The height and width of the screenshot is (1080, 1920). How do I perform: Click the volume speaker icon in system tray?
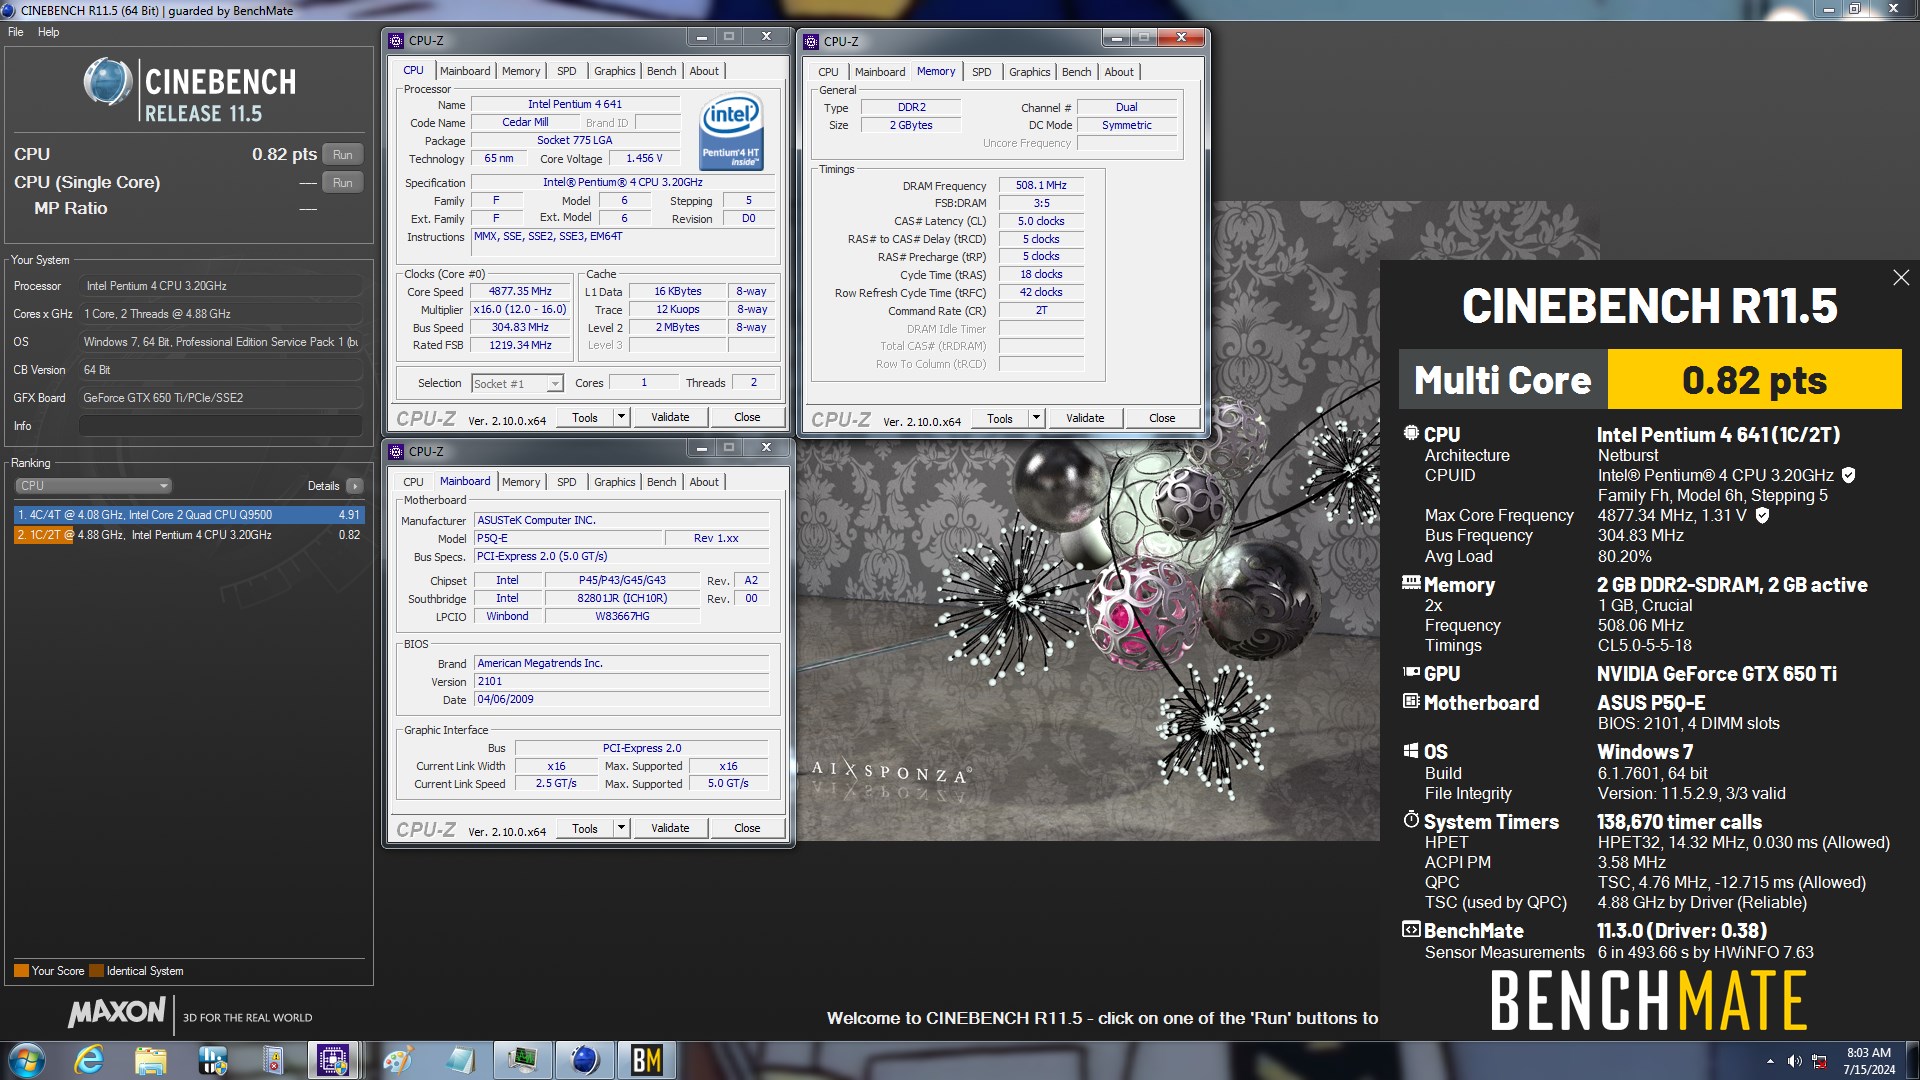coord(1795,1061)
